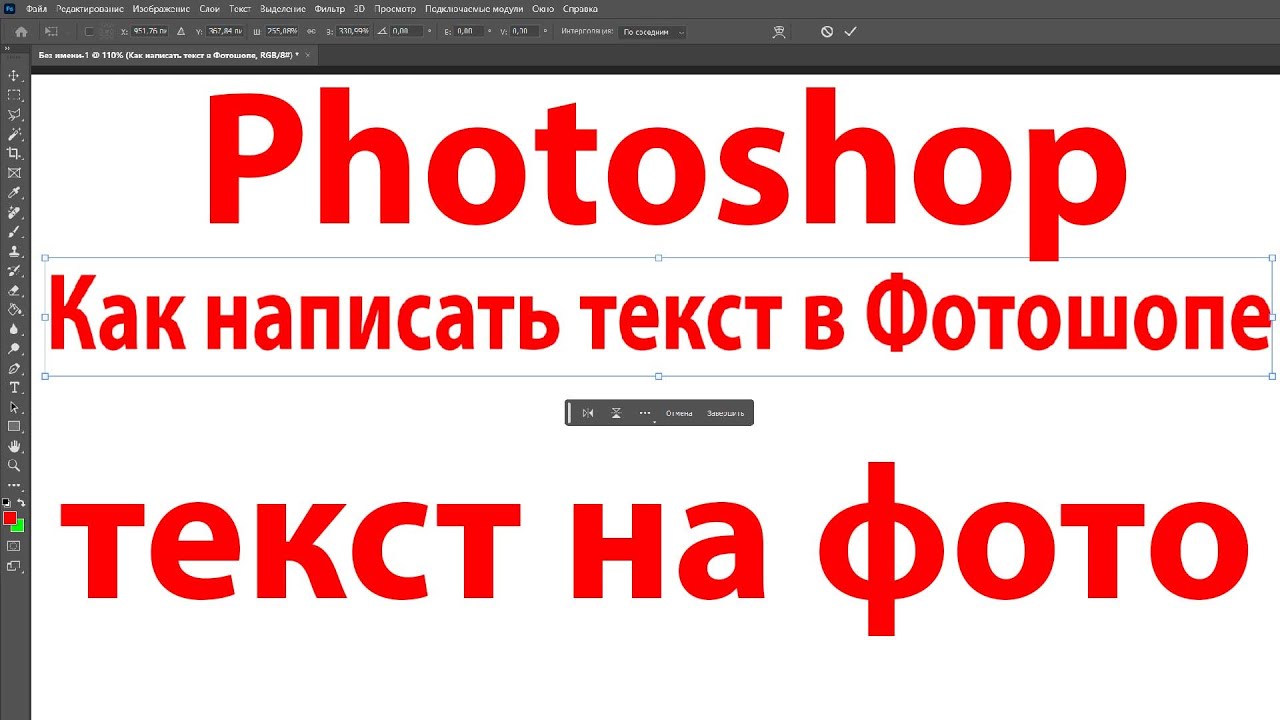Click the Завершить button
The image size is (1280, 720).
726,413
